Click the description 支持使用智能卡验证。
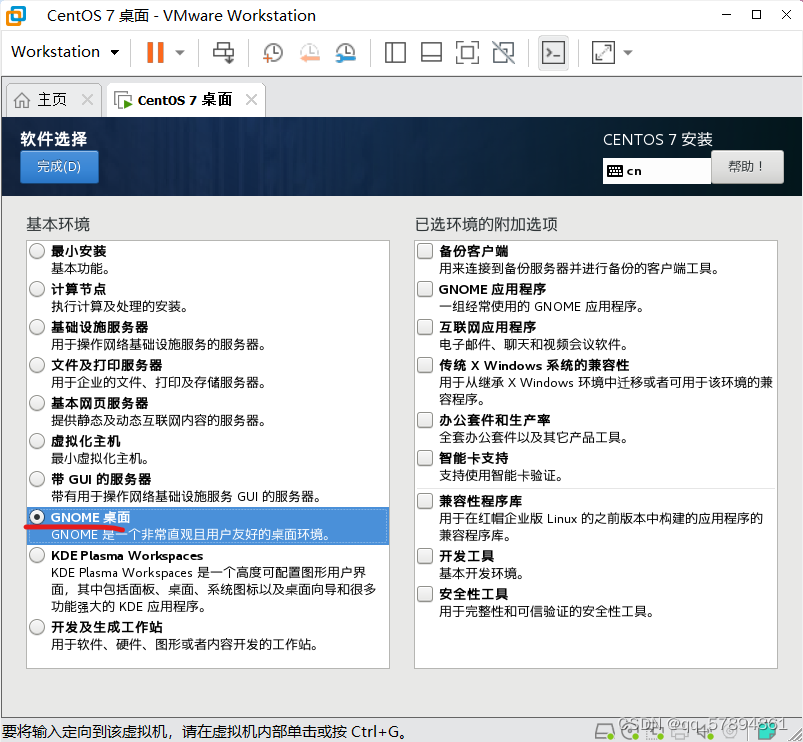This screenshot has width=803, height=742. (501, 475)
